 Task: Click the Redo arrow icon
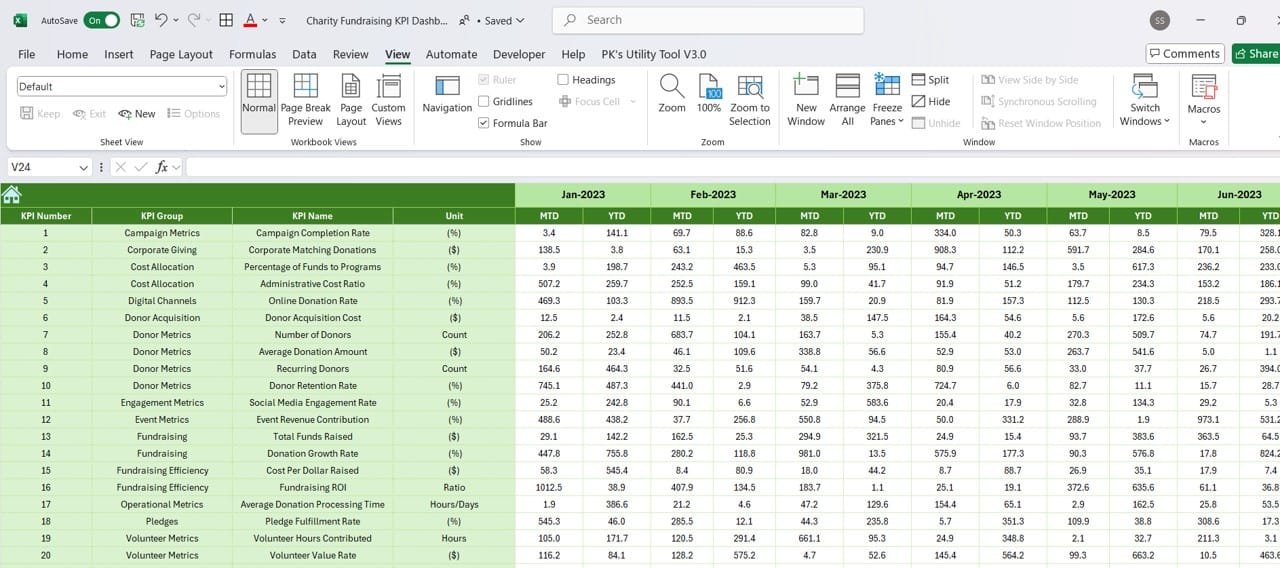(193, 20)
